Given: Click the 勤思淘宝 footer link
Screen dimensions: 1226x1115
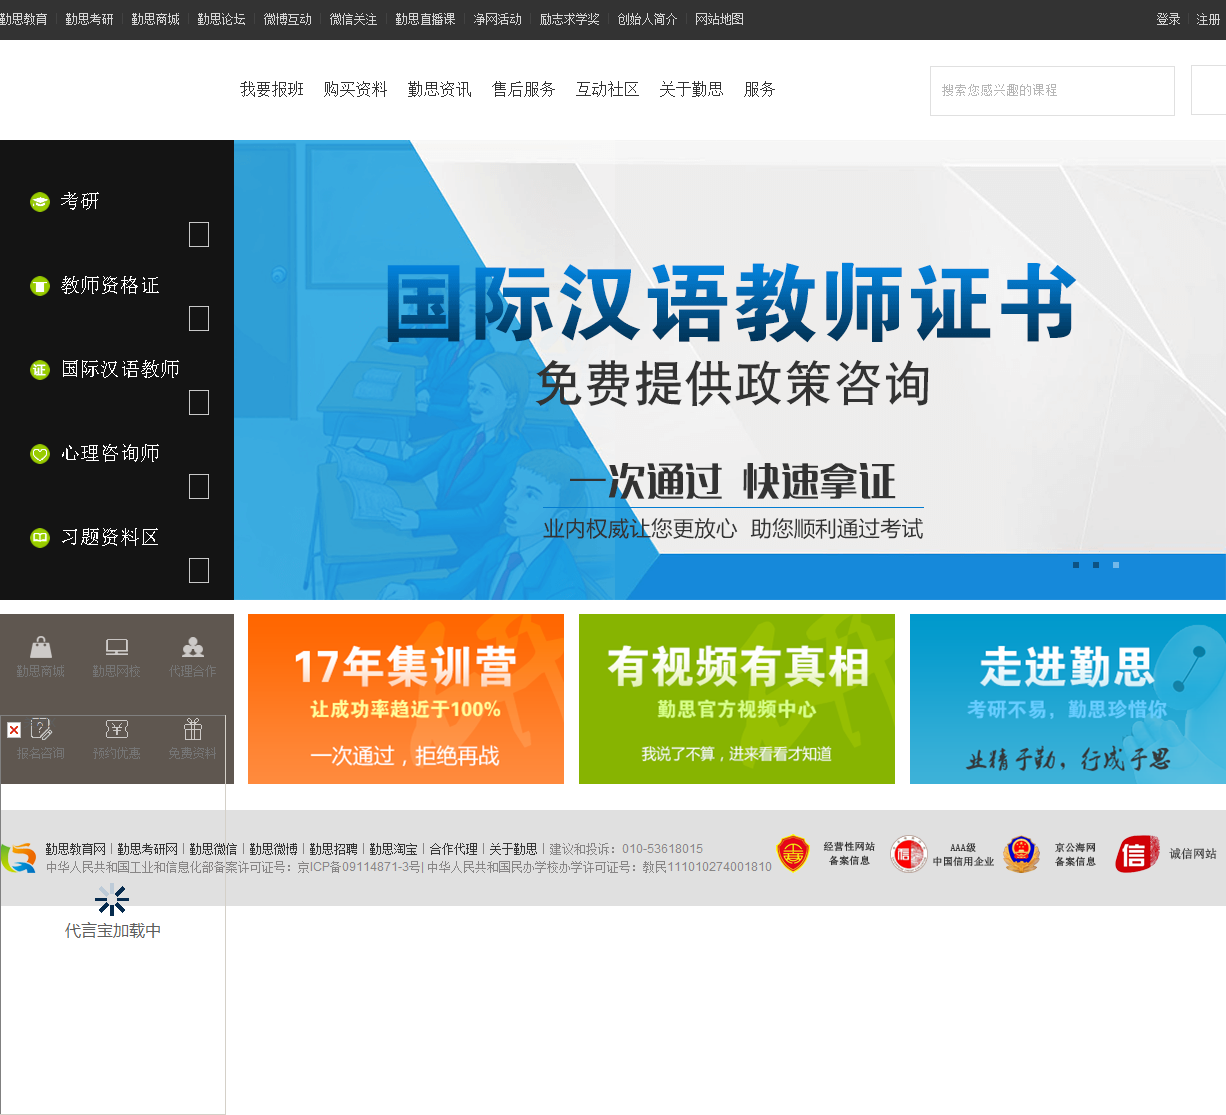Looking at the screenshot, I should tap(393, 849).
